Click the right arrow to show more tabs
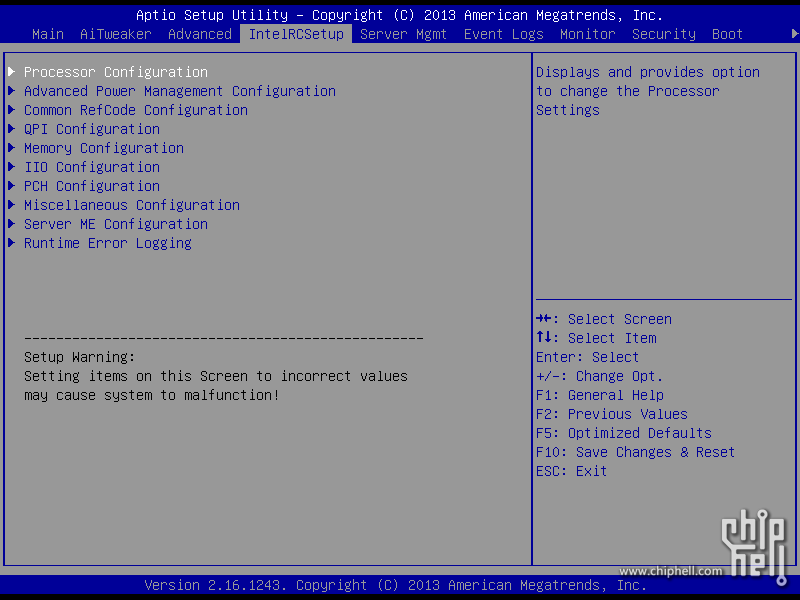Viewport: 800px width, 600px height. point(795,34)
